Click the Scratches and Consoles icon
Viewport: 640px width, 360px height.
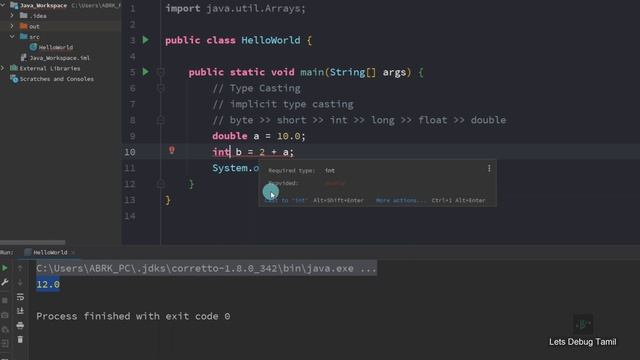pyautogui.click(x=14, y=79)
